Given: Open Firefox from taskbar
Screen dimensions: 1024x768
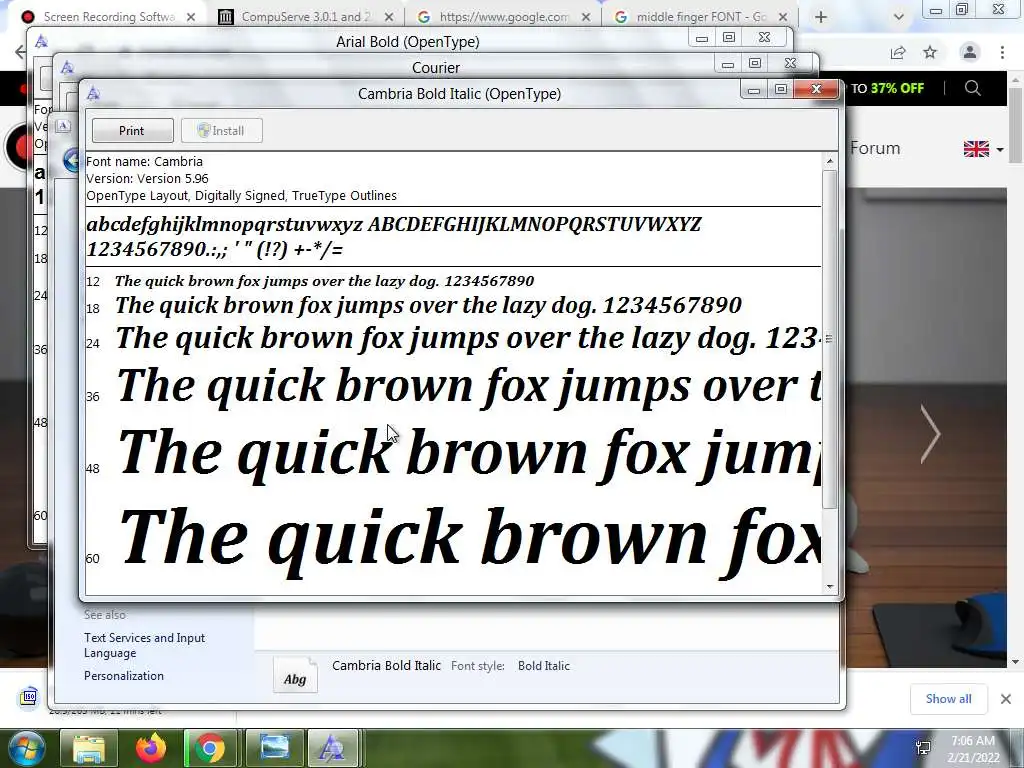Looking at the screenshot, I should 150,748.
